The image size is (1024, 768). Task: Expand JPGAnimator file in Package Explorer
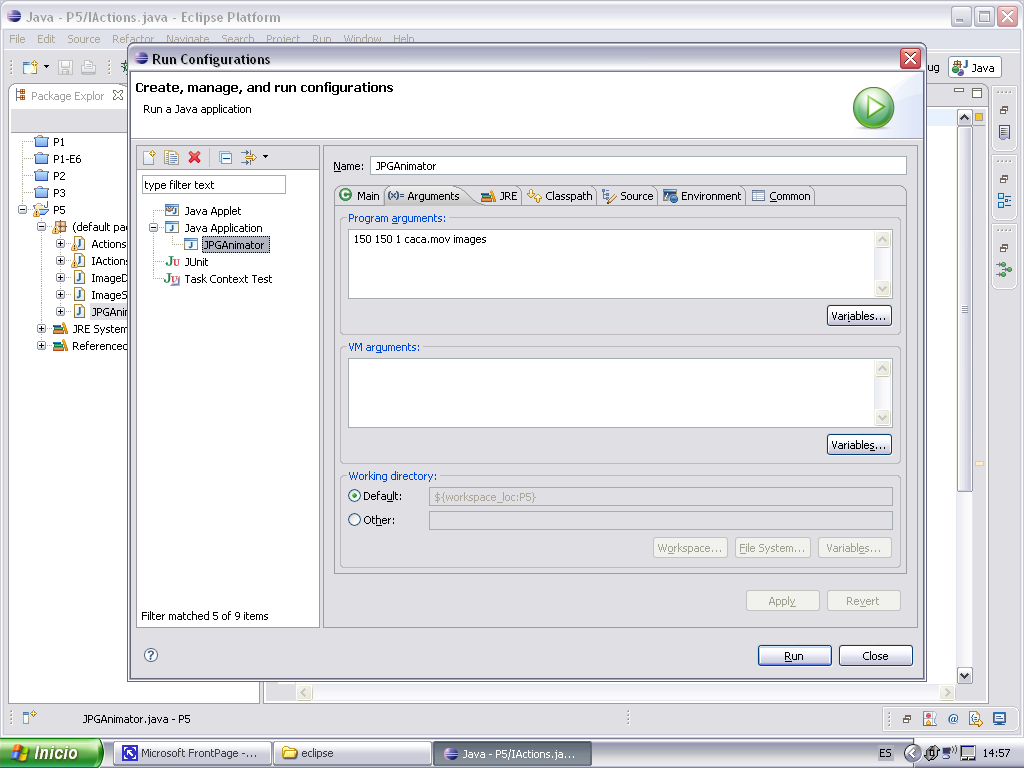tap(60, 312)
